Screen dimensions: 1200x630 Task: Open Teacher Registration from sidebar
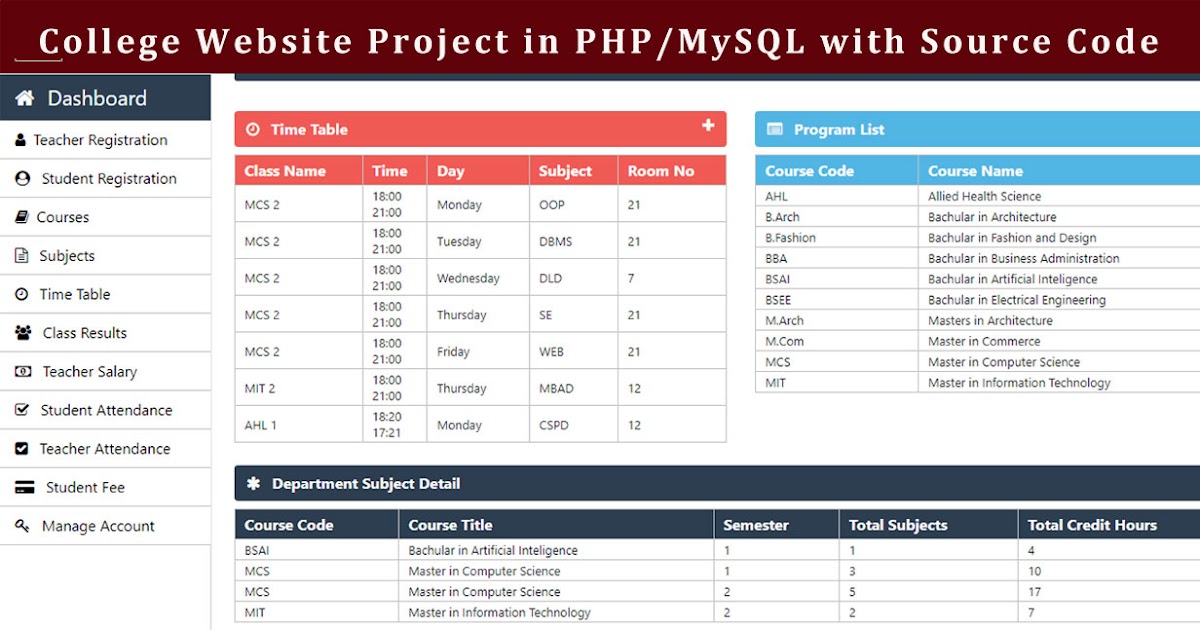[x=105, y=140]
